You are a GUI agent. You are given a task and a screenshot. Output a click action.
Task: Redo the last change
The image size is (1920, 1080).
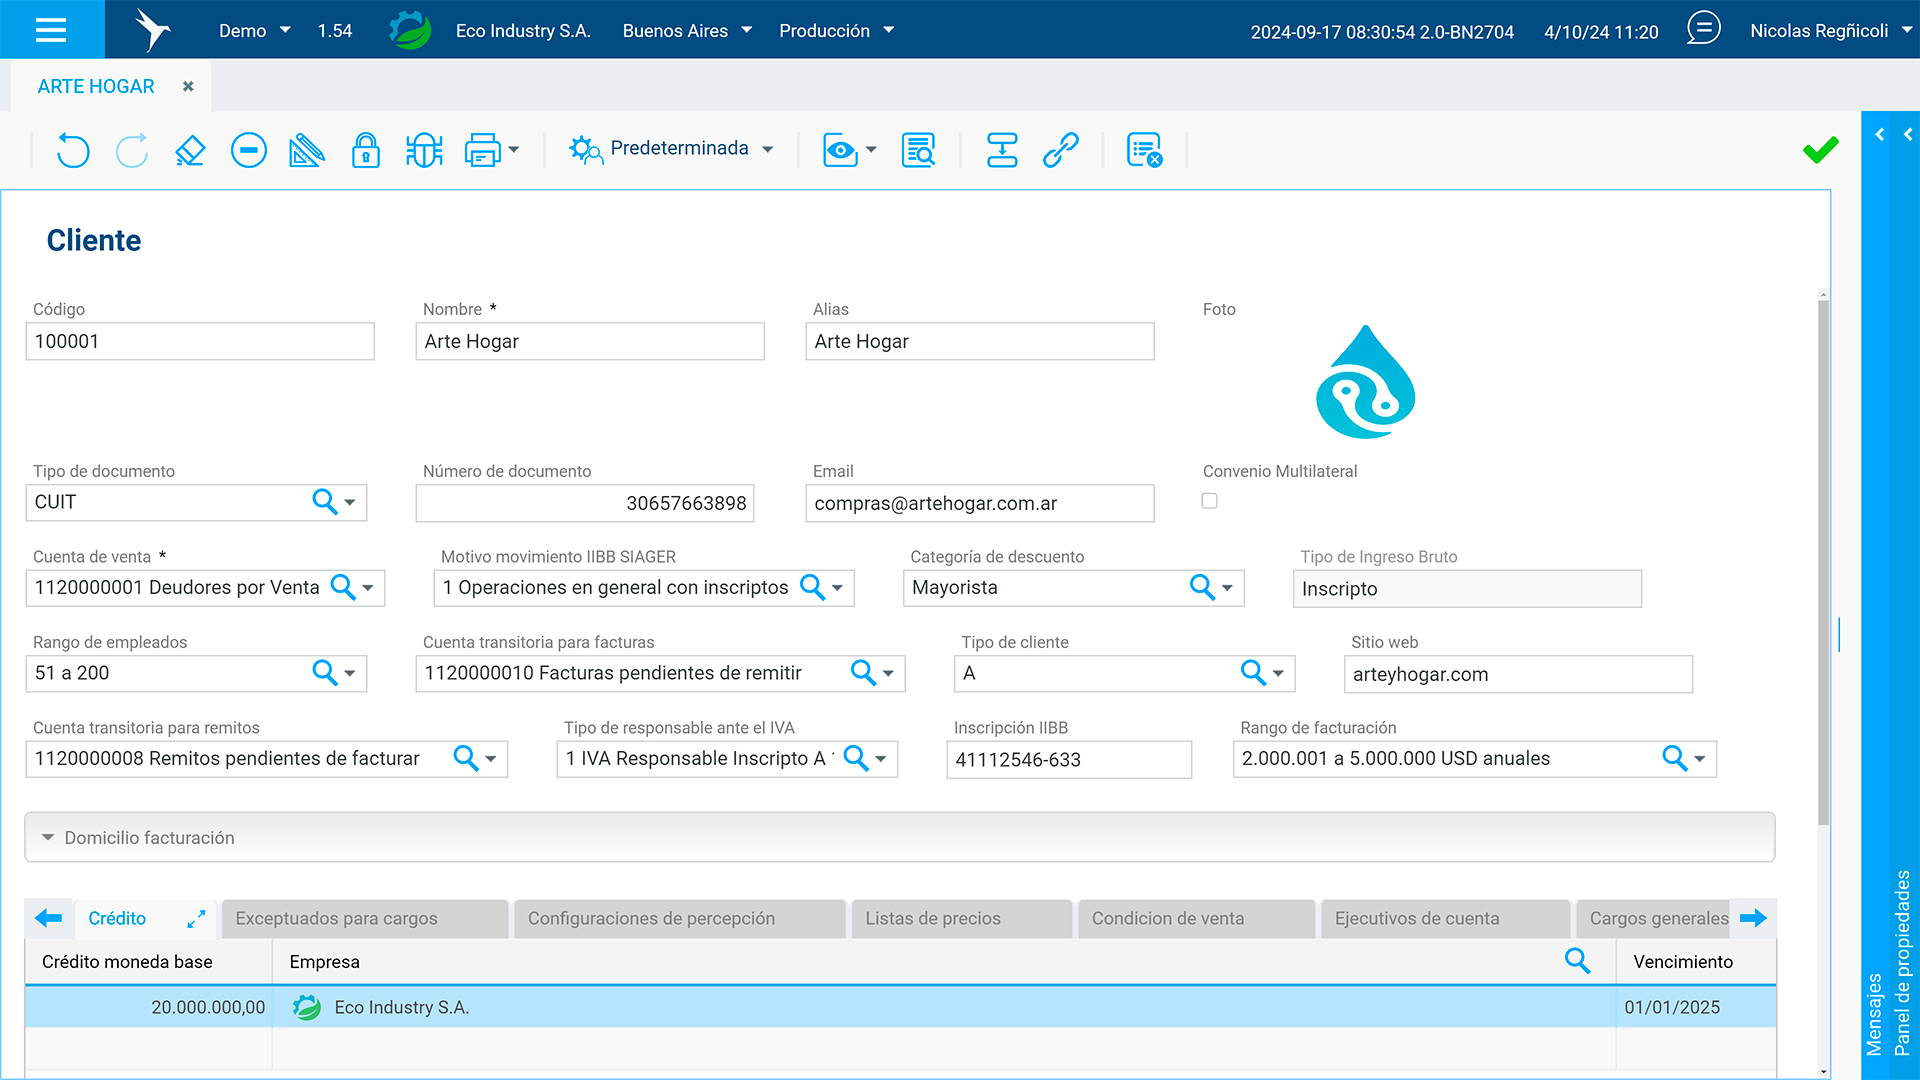coord(132,150)
